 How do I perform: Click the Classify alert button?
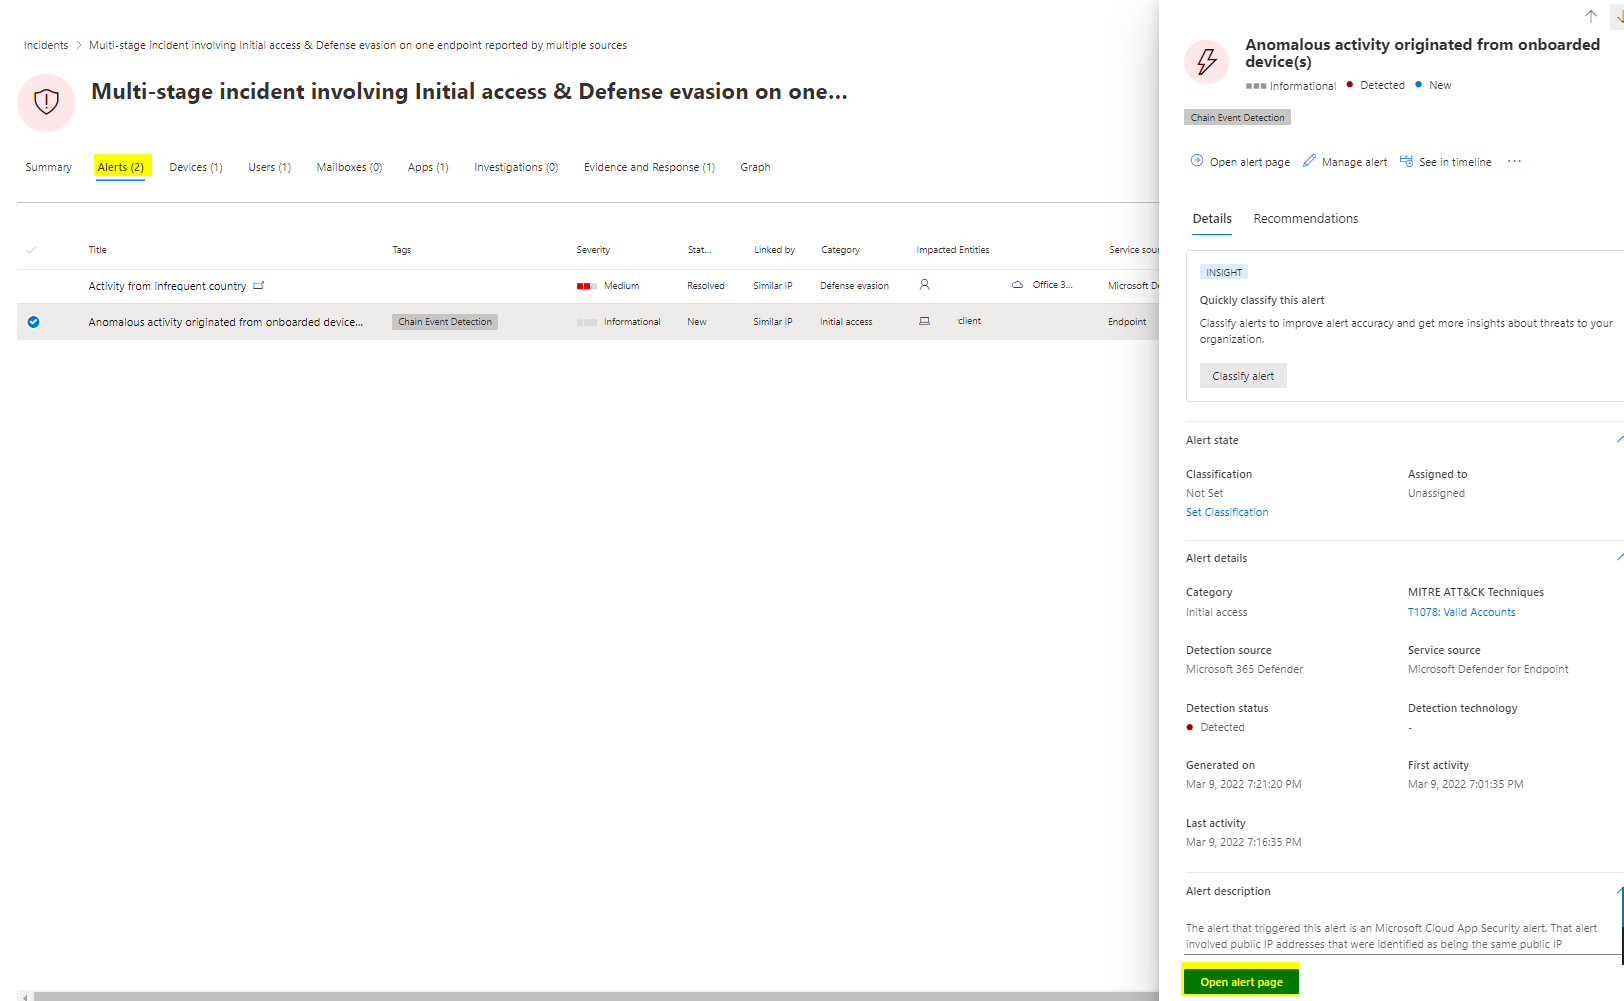[x=1243, y=376]
